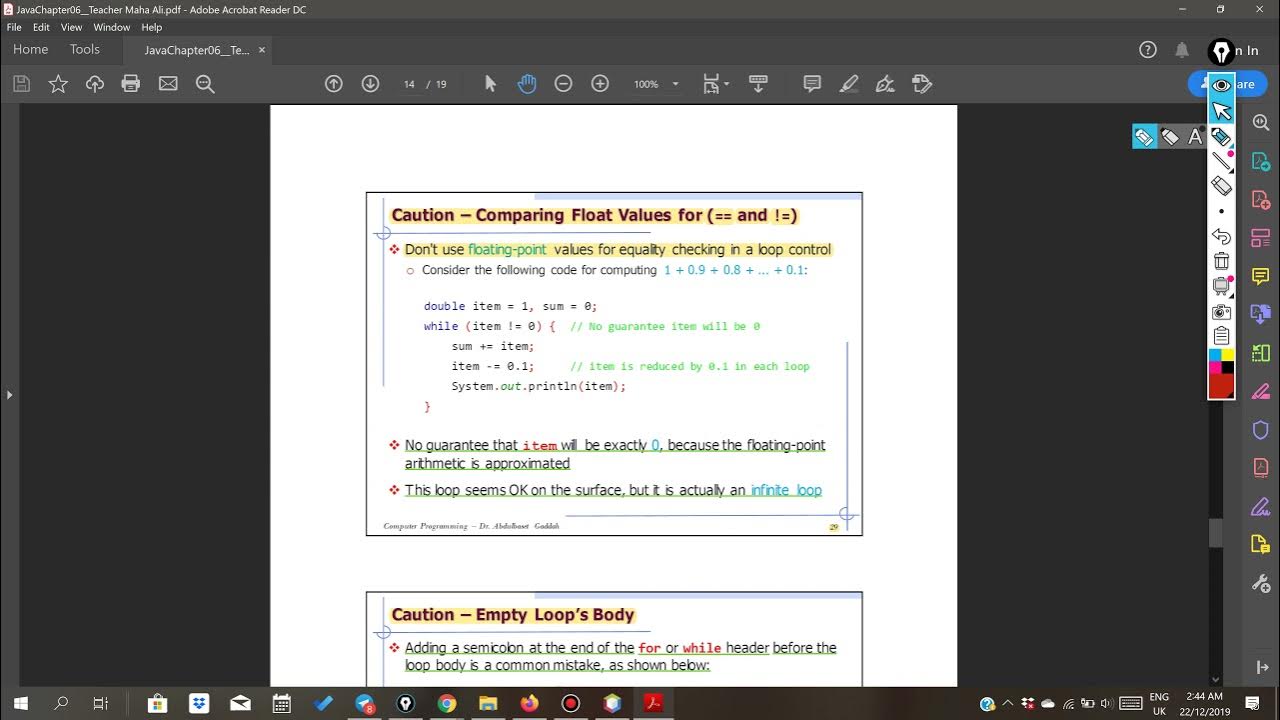This screenshot has width=1280, height=720.
Task: Activate the Selection arrow tool
Action: tap(490, 84)
